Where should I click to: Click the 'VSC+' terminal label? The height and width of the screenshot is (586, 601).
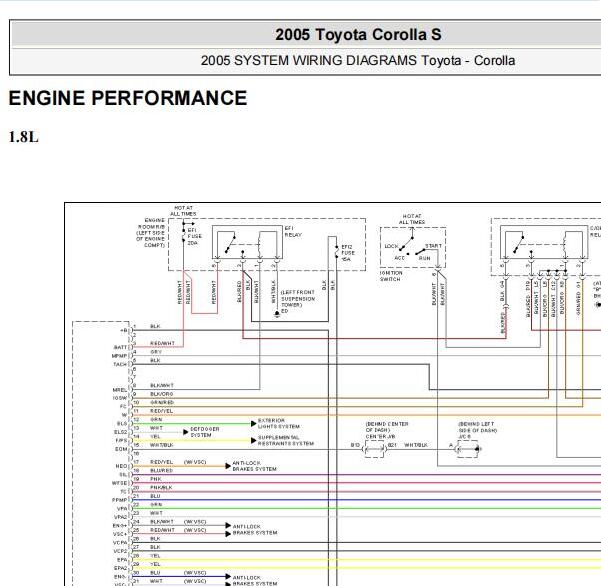pyautogui.click(x=120, y=534)
